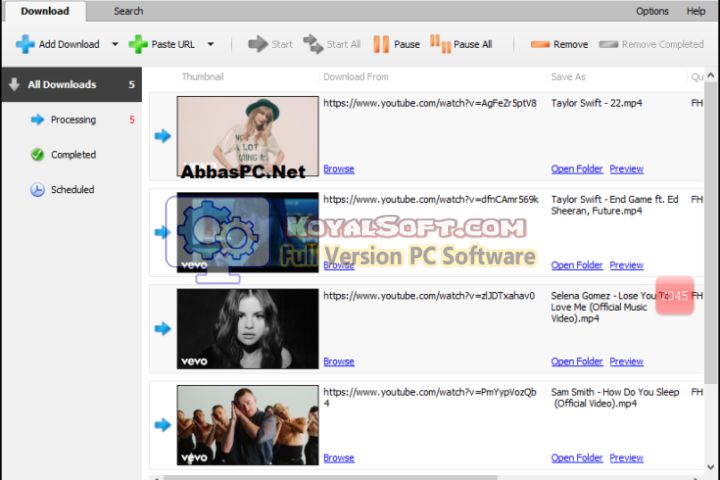The width and height of the screenshot is (720, 480).
Task: Click status arrow of Selena Gomez row
Action: tap(163, 329)
